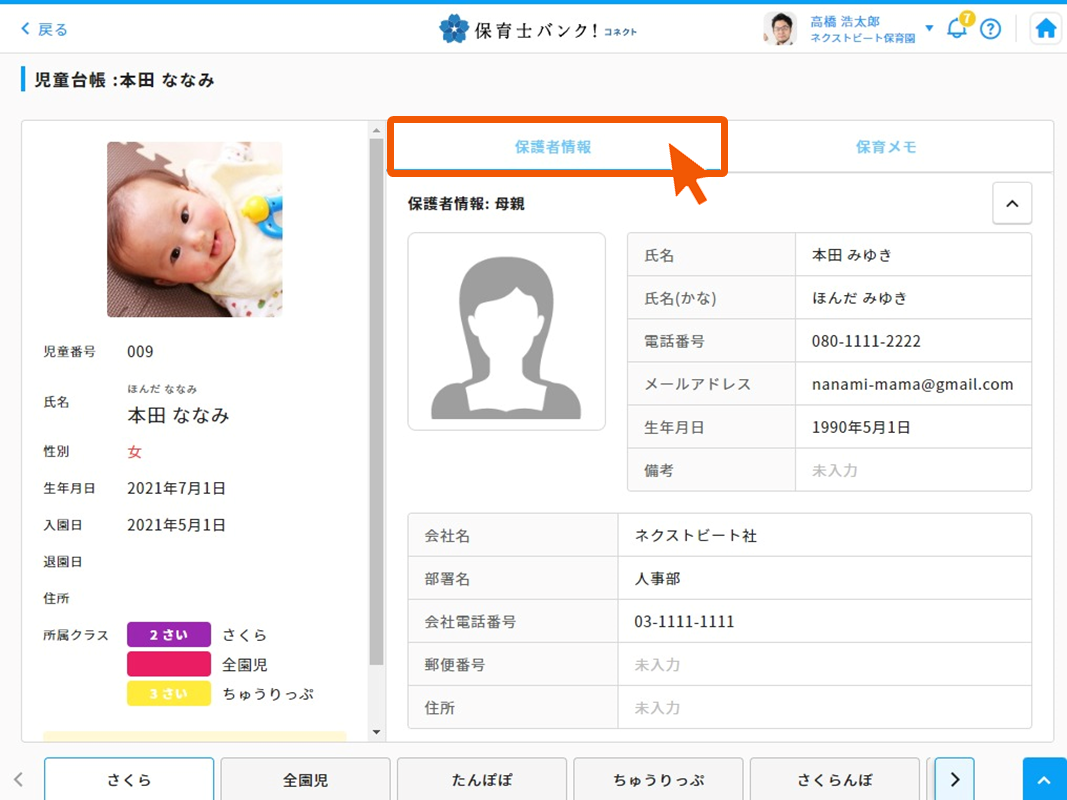Select the たんぽぽ class button
The width and height of the screenshot is (1067, 800).
pyautogui.click(x=482, y=779)
